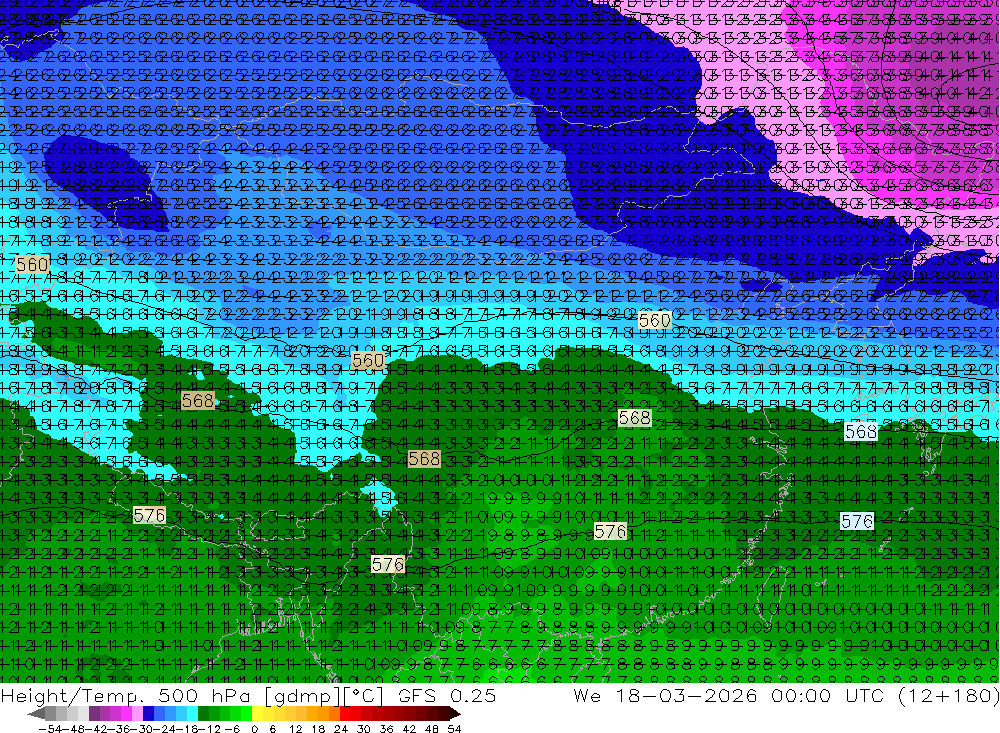Click the bright red swatch above value 24
Screen dimensions: 1000x733
(345, 714)
